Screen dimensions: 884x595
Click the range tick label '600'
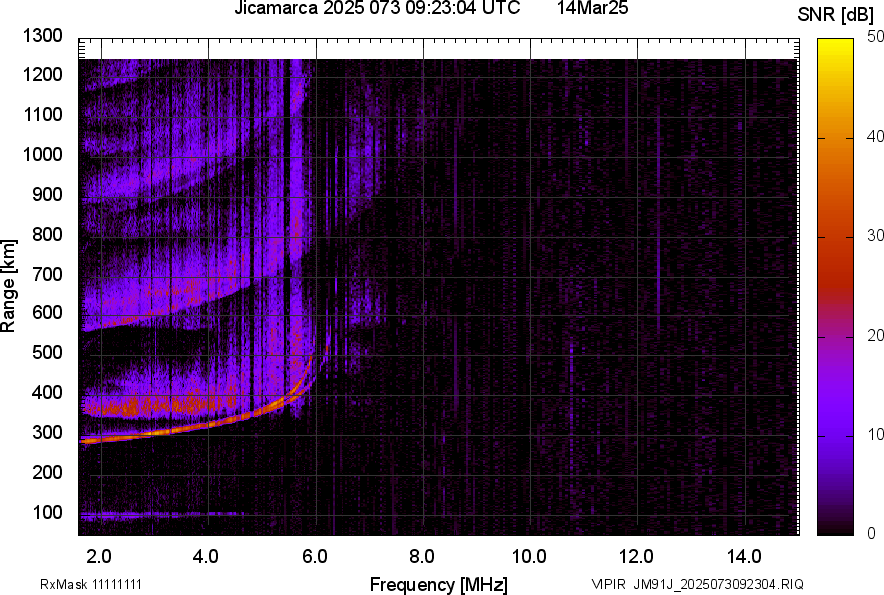point(47,312)
